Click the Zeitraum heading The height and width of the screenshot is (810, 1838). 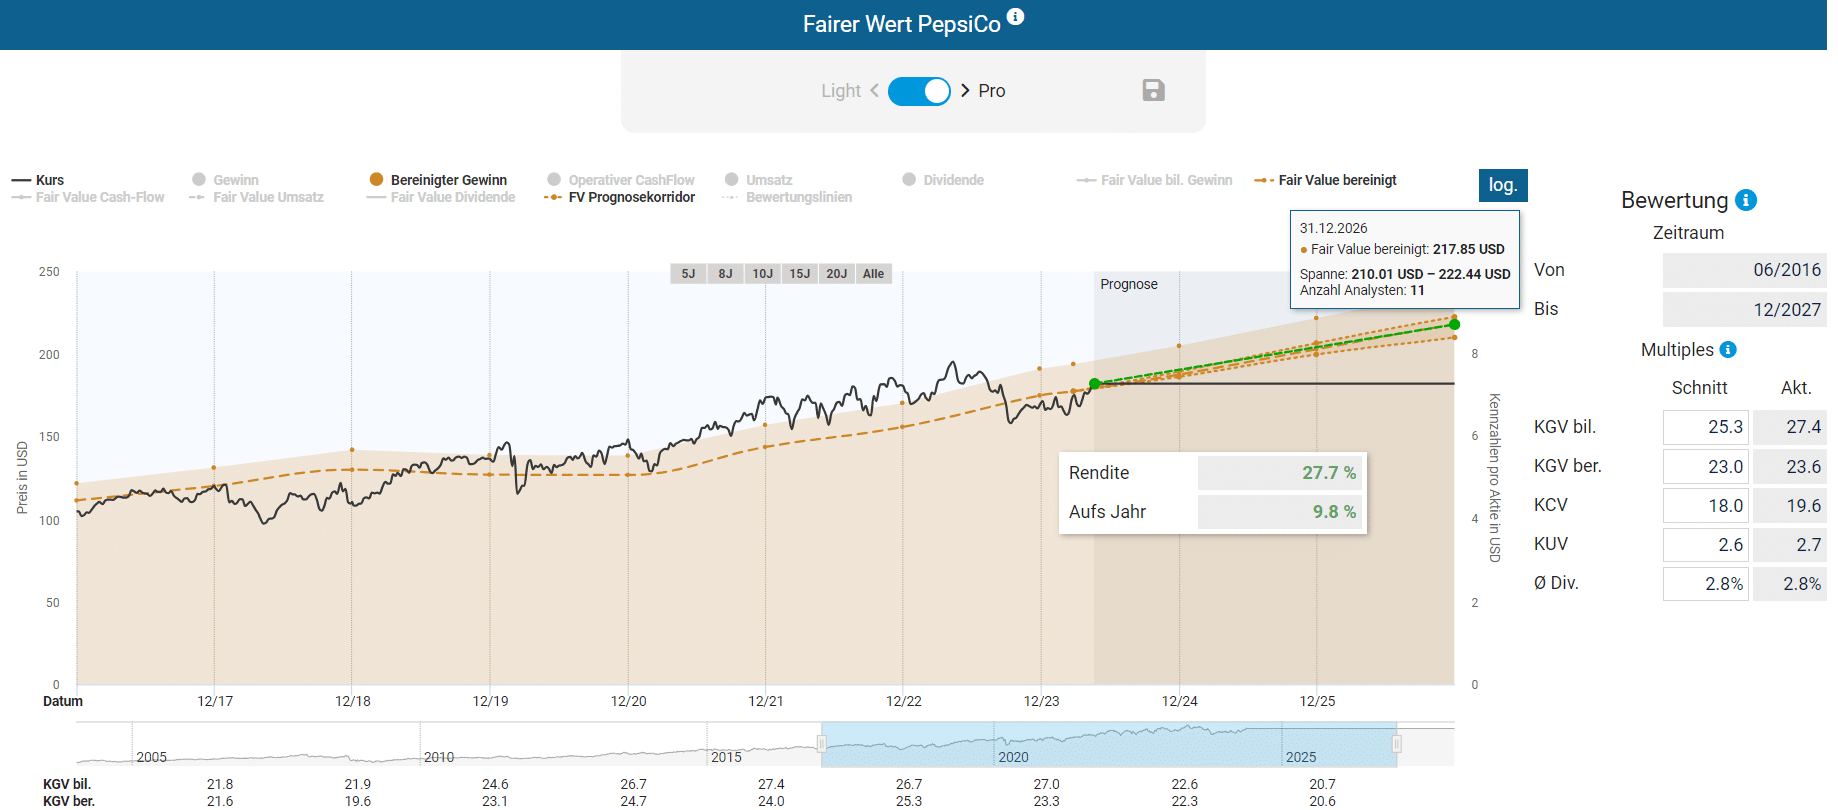point(1688,233)
